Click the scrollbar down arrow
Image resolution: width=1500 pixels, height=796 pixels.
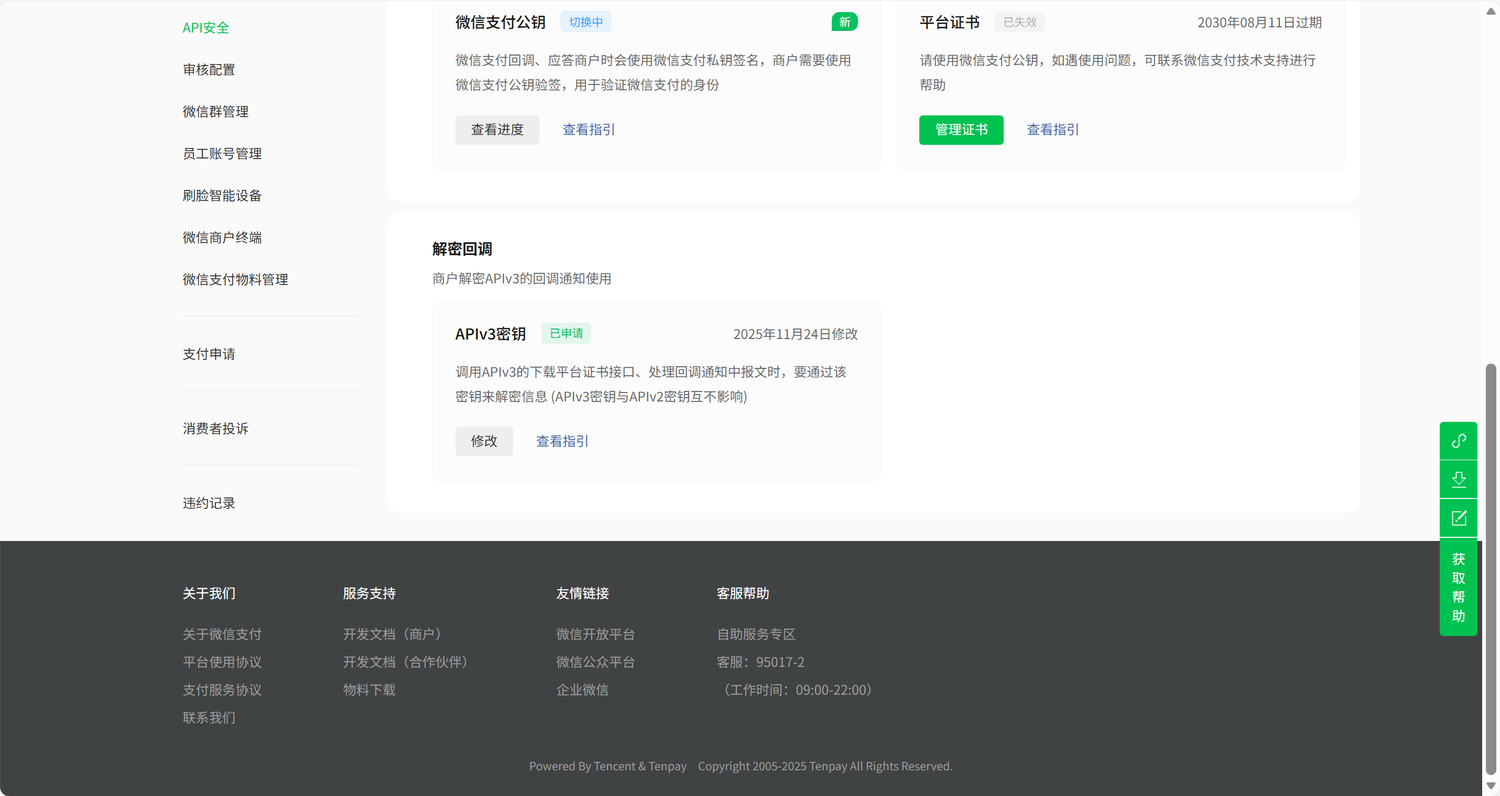tap(1491, 787)
